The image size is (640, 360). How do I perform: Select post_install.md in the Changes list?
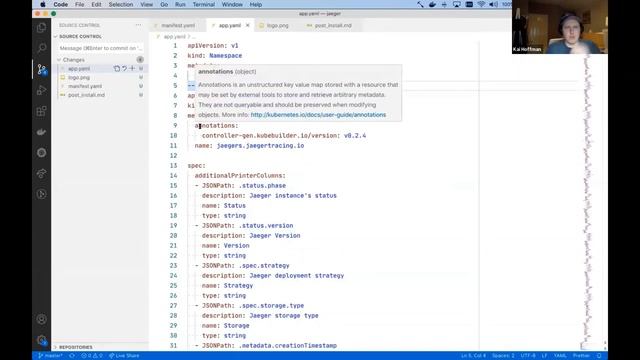click(87, 95)
